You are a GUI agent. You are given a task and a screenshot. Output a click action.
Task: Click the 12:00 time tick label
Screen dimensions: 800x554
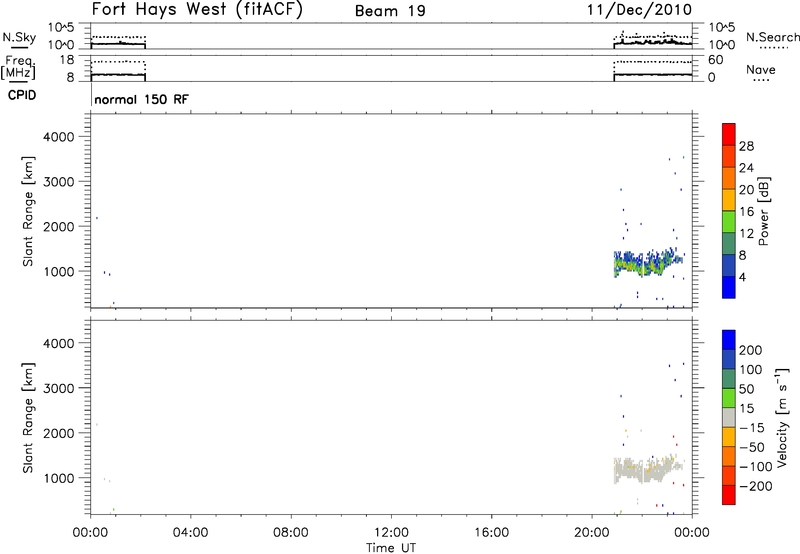click(391, 533)
